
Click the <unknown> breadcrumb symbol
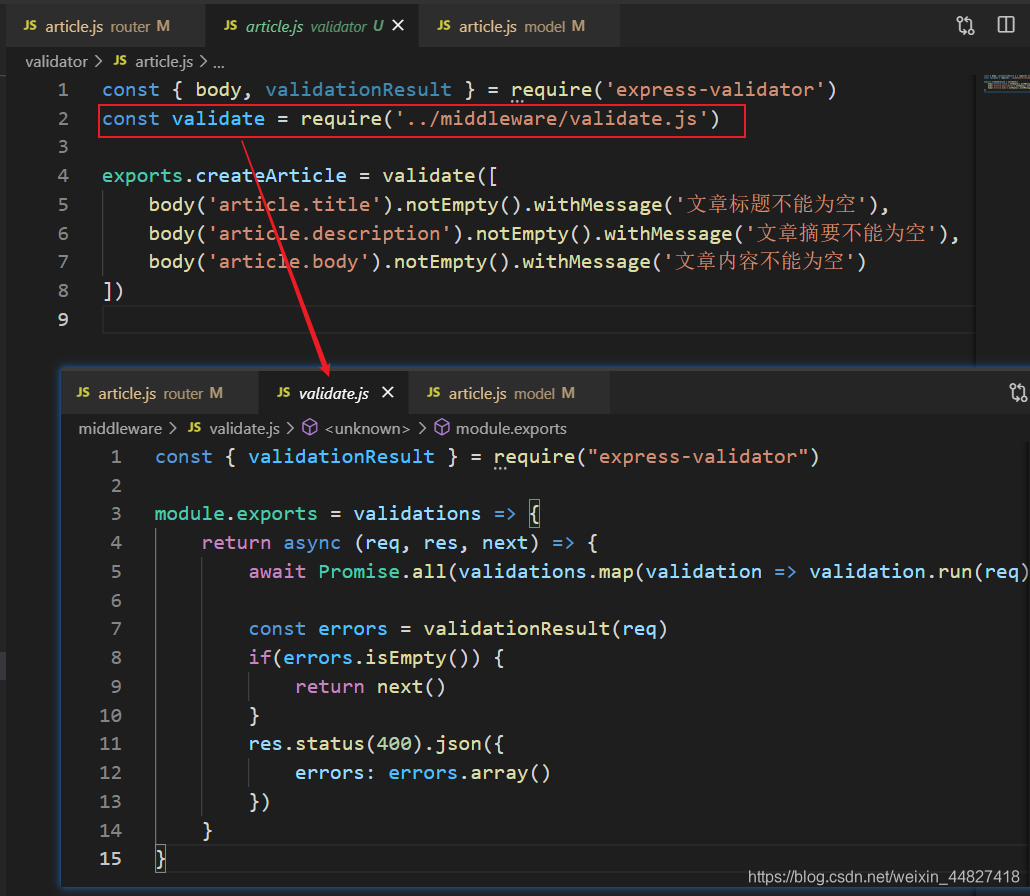pos(367,429)
